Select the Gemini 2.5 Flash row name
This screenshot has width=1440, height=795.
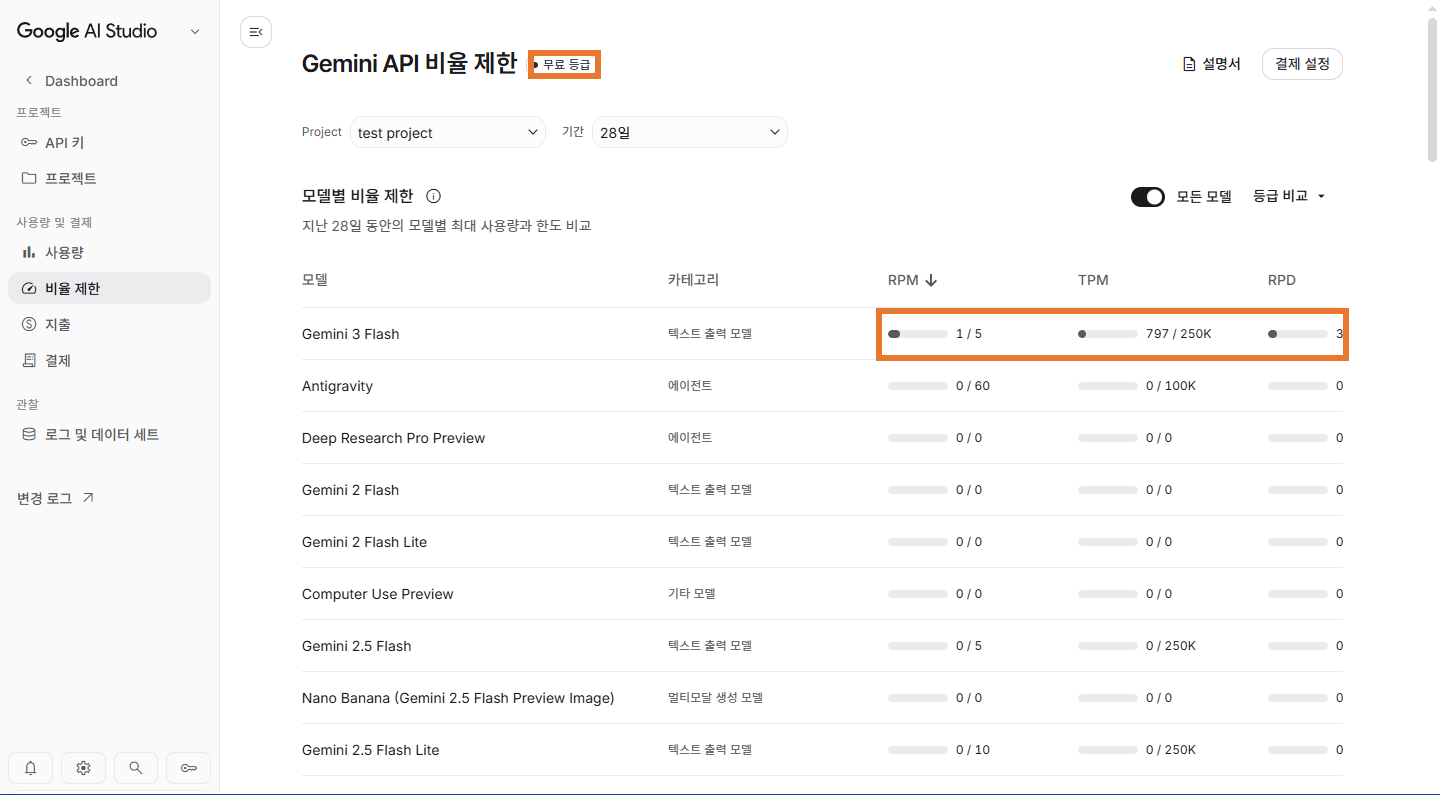(x=357, y=646)
